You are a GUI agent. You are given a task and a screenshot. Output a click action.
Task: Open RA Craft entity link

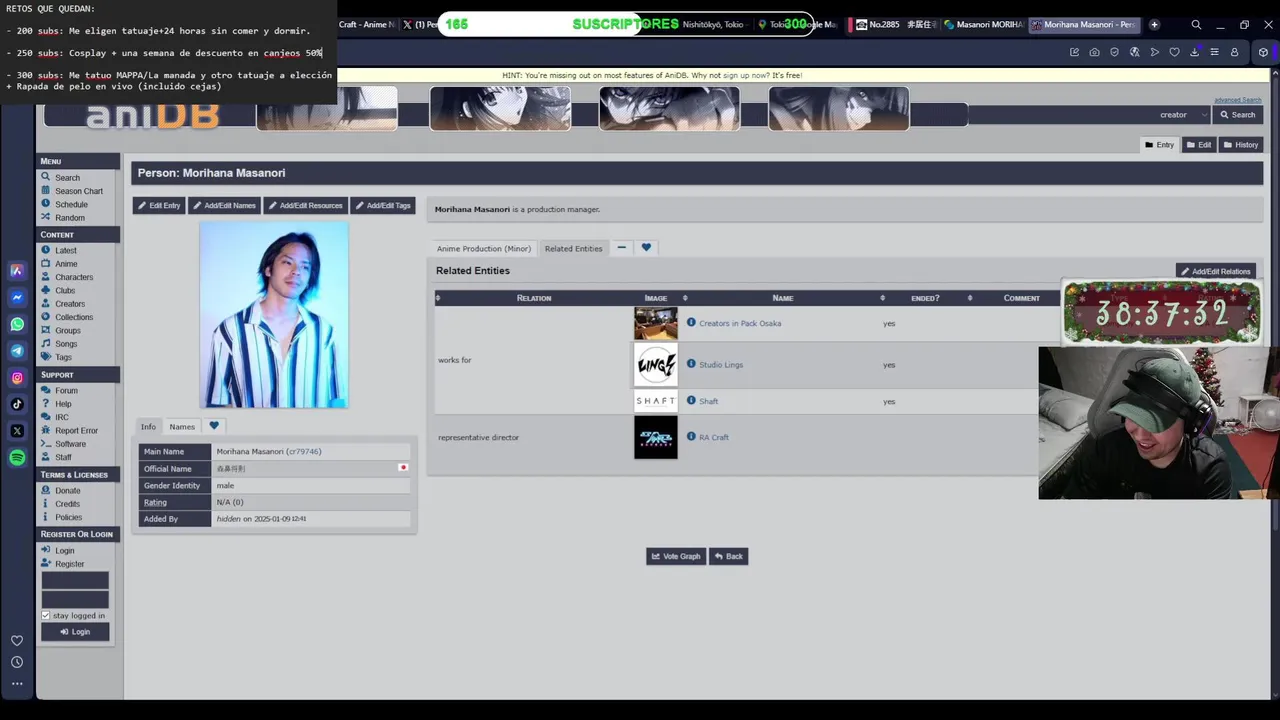(x=714, y=437)
